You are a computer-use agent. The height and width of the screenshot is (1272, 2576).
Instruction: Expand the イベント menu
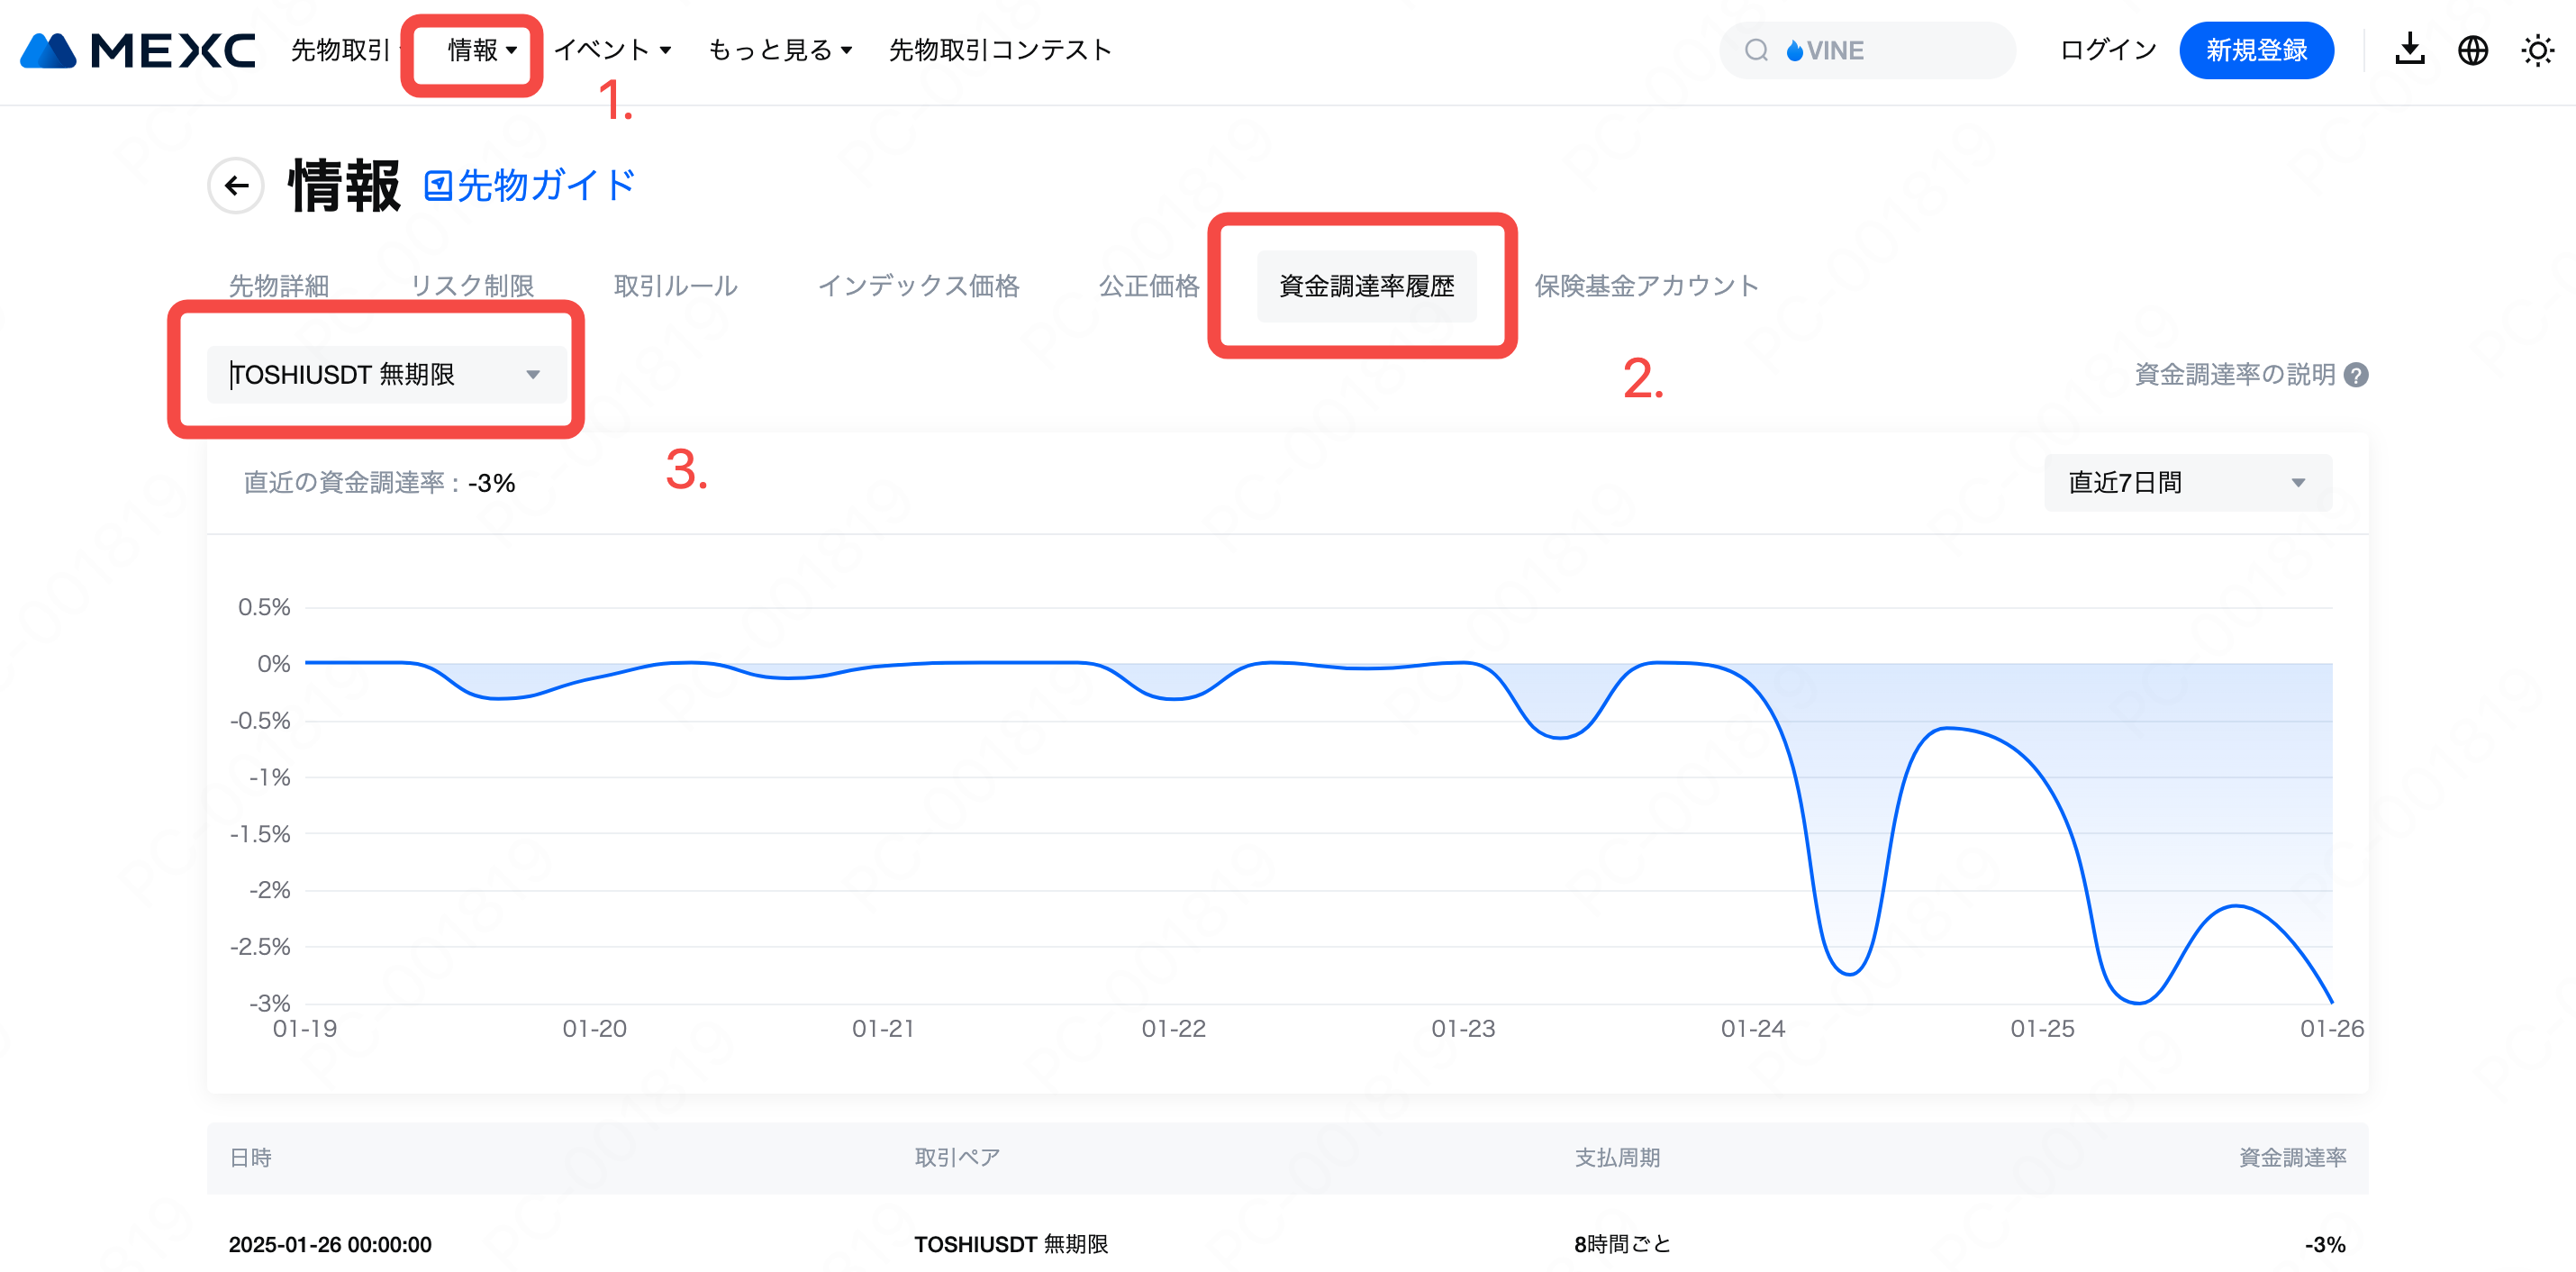(x=612, y=50)
